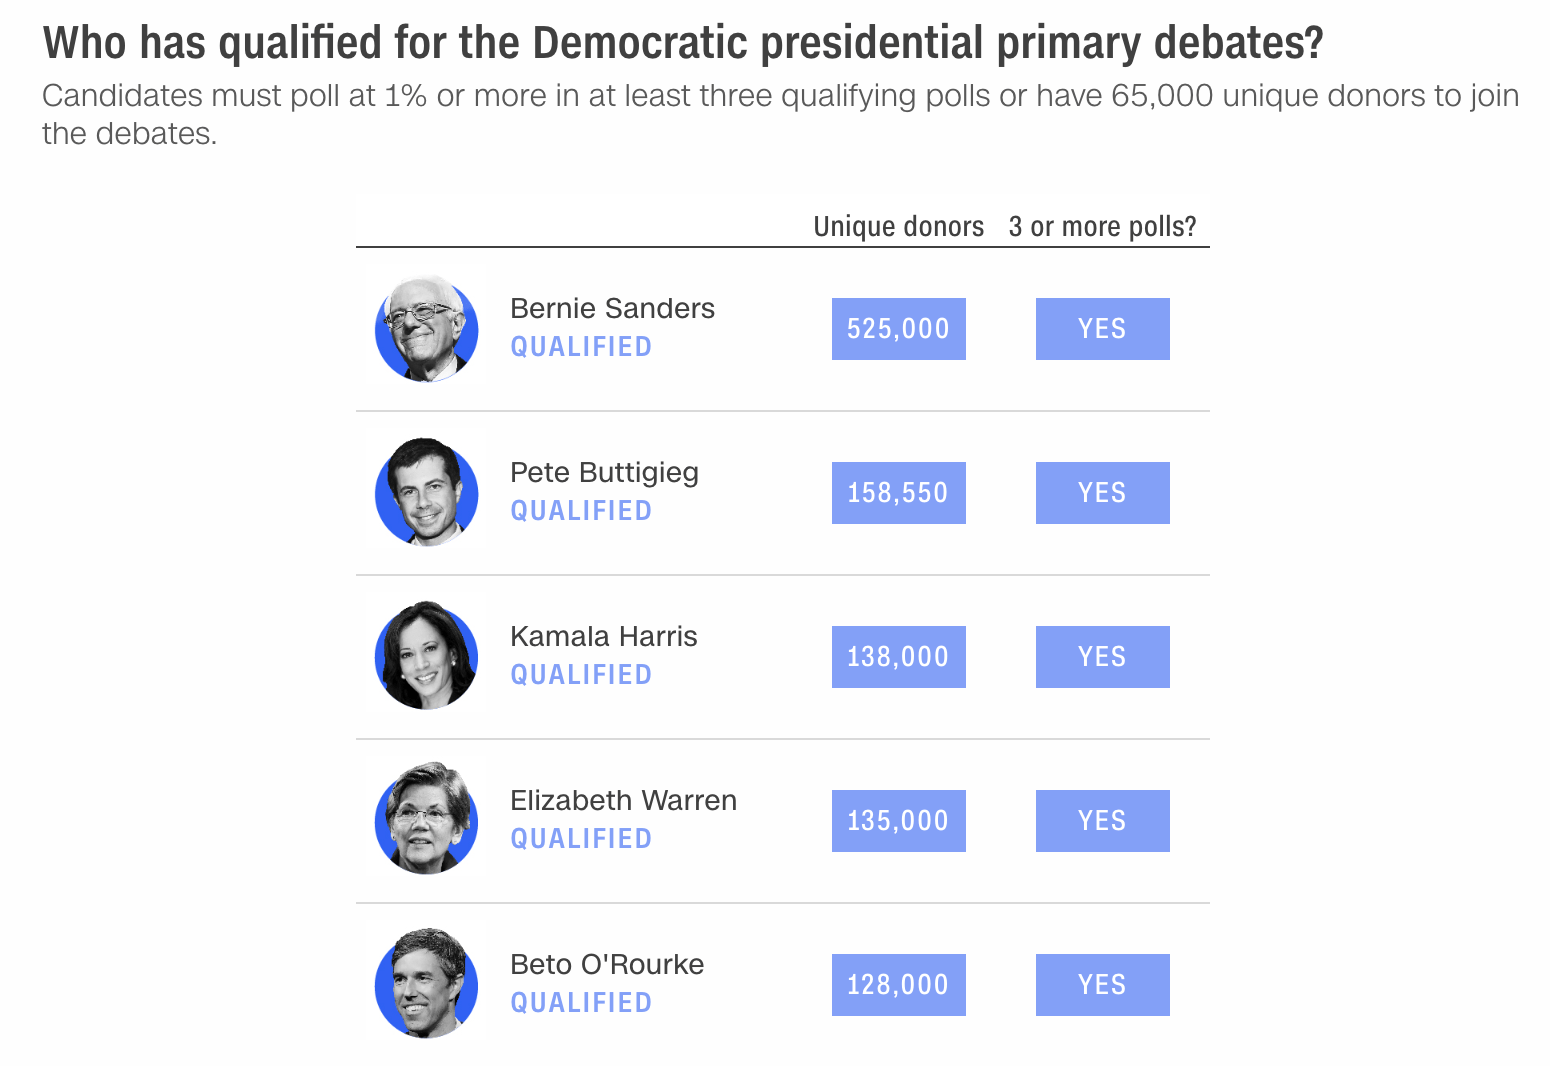
Task: Select the 525,000 unique donors box
Action: point(898,329)
